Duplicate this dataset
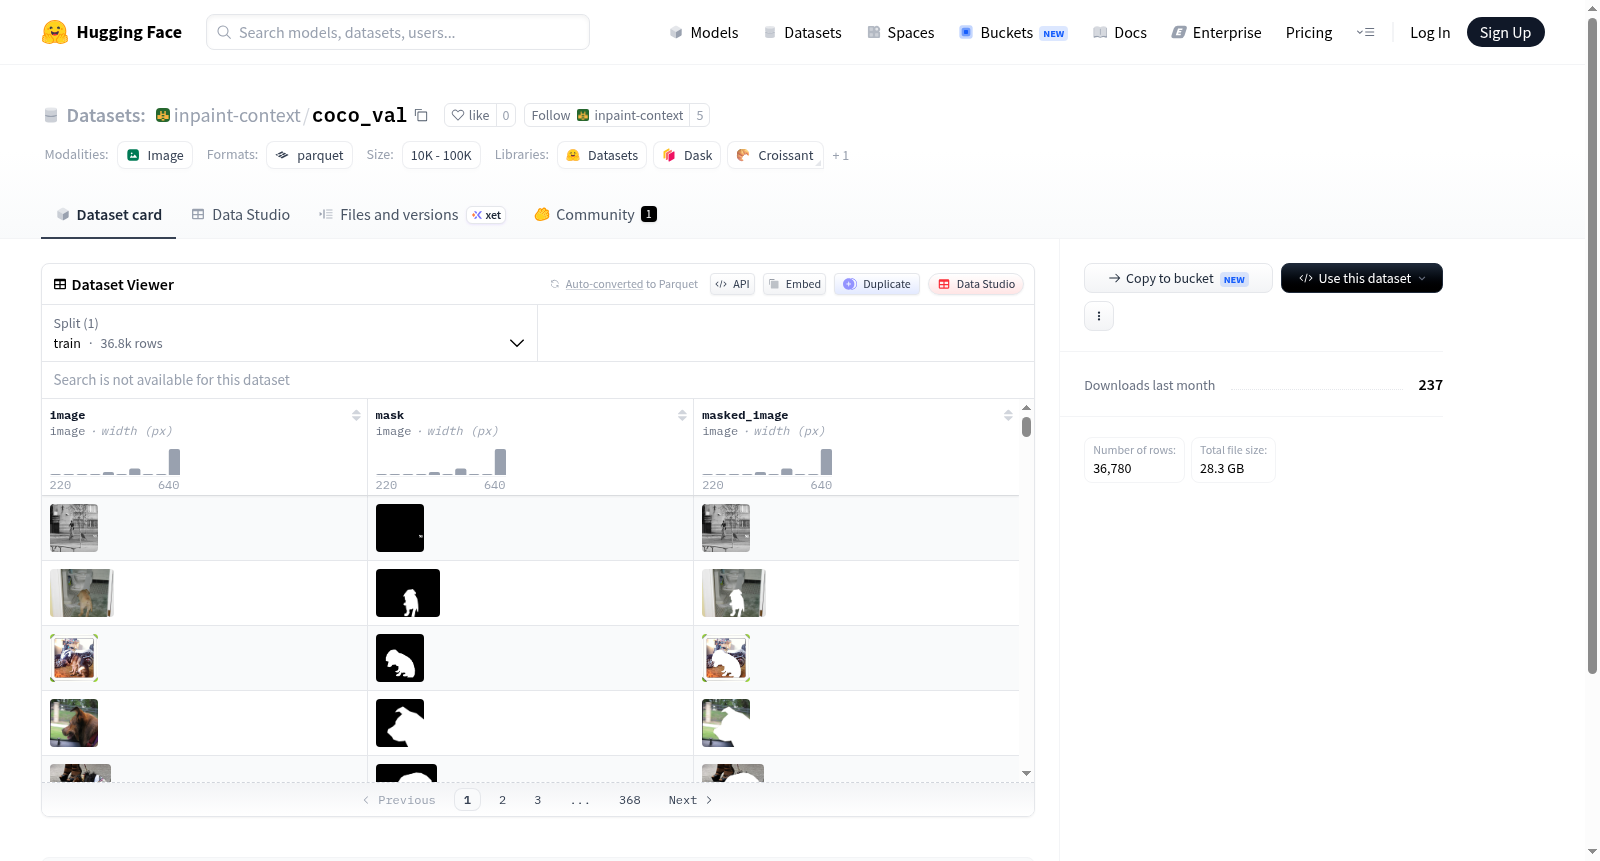Screen dimensions: 1600x861 click(x=877, y=284)
